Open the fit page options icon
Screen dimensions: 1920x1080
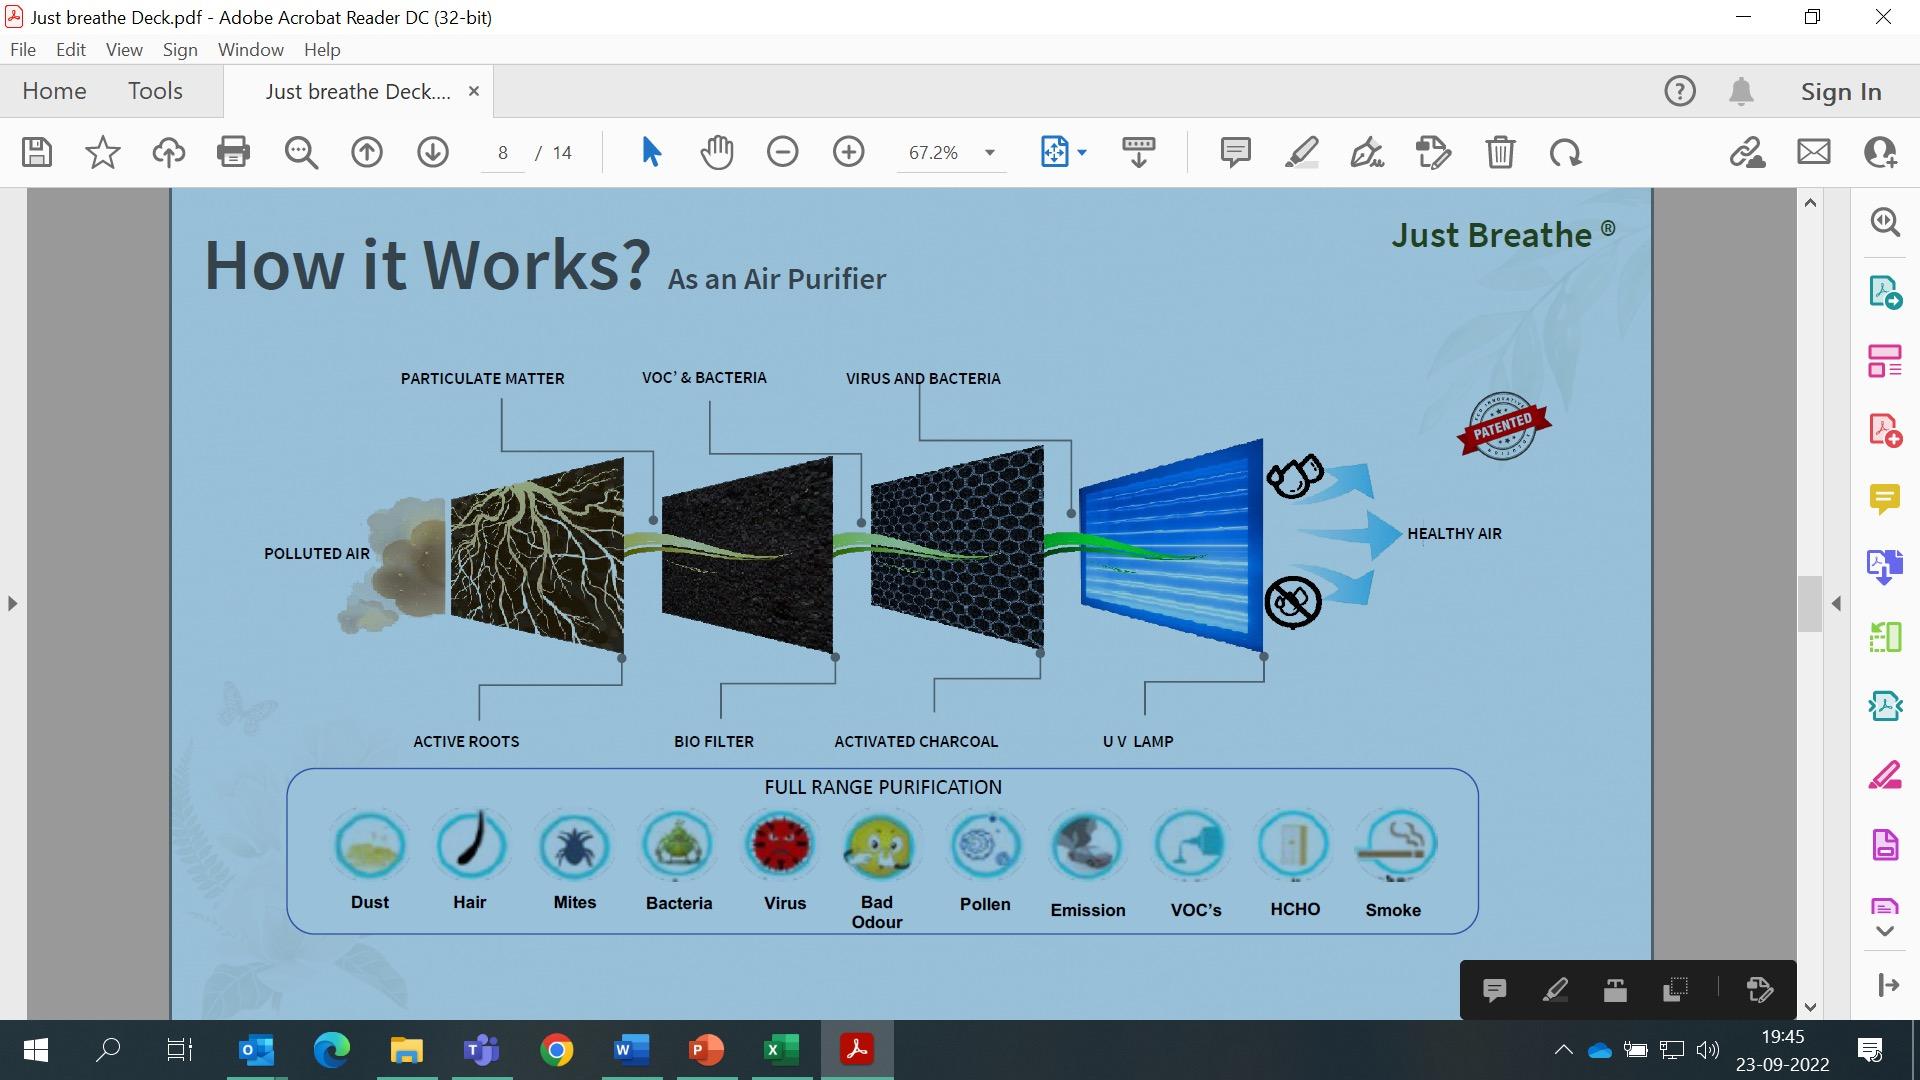pos(1055,152)
